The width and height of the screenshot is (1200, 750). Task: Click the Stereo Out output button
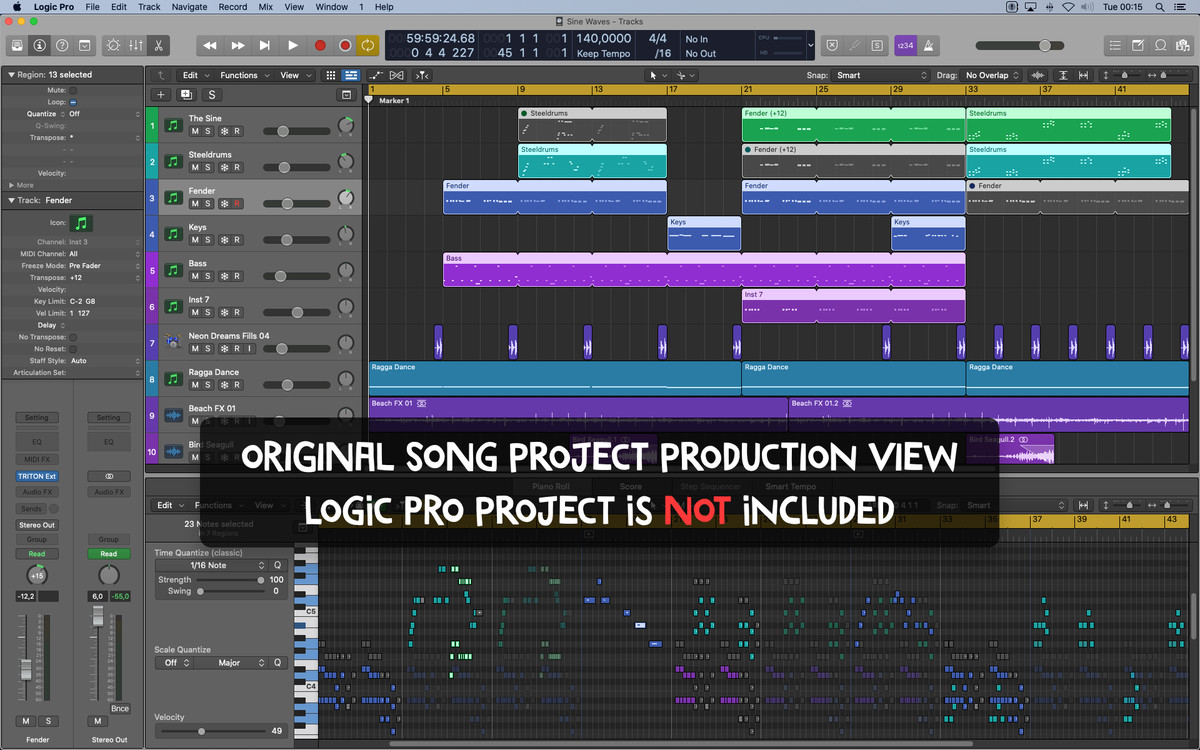click(37, 524)
